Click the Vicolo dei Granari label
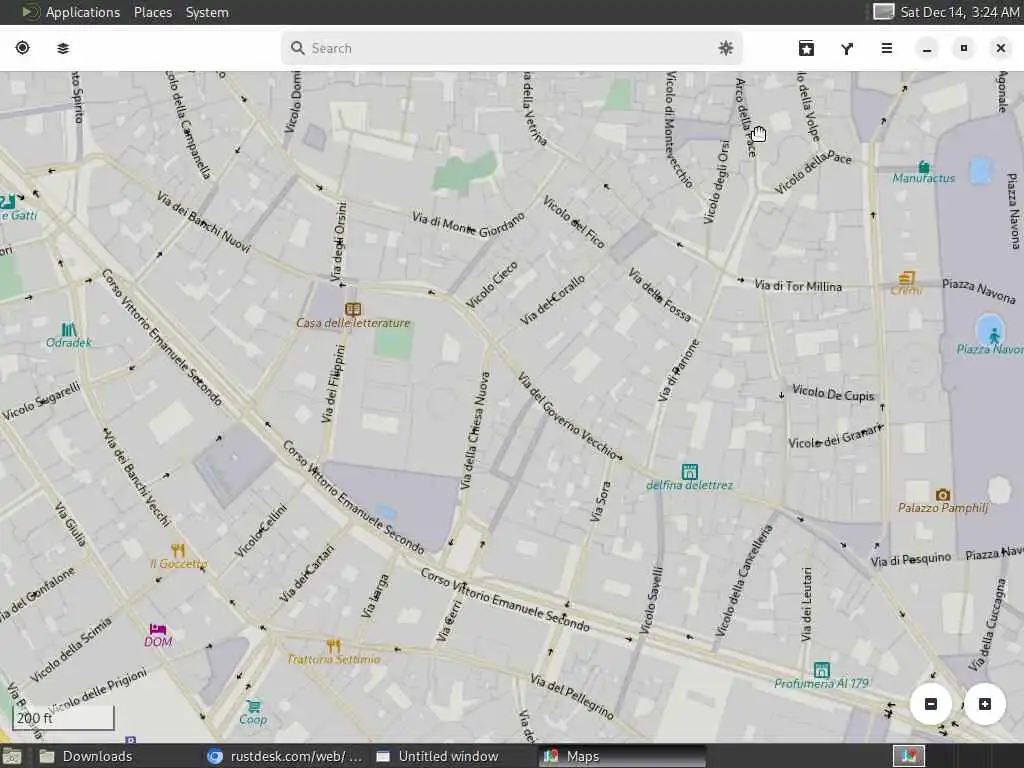The image size is (1024, 768). tap(836, 436)
